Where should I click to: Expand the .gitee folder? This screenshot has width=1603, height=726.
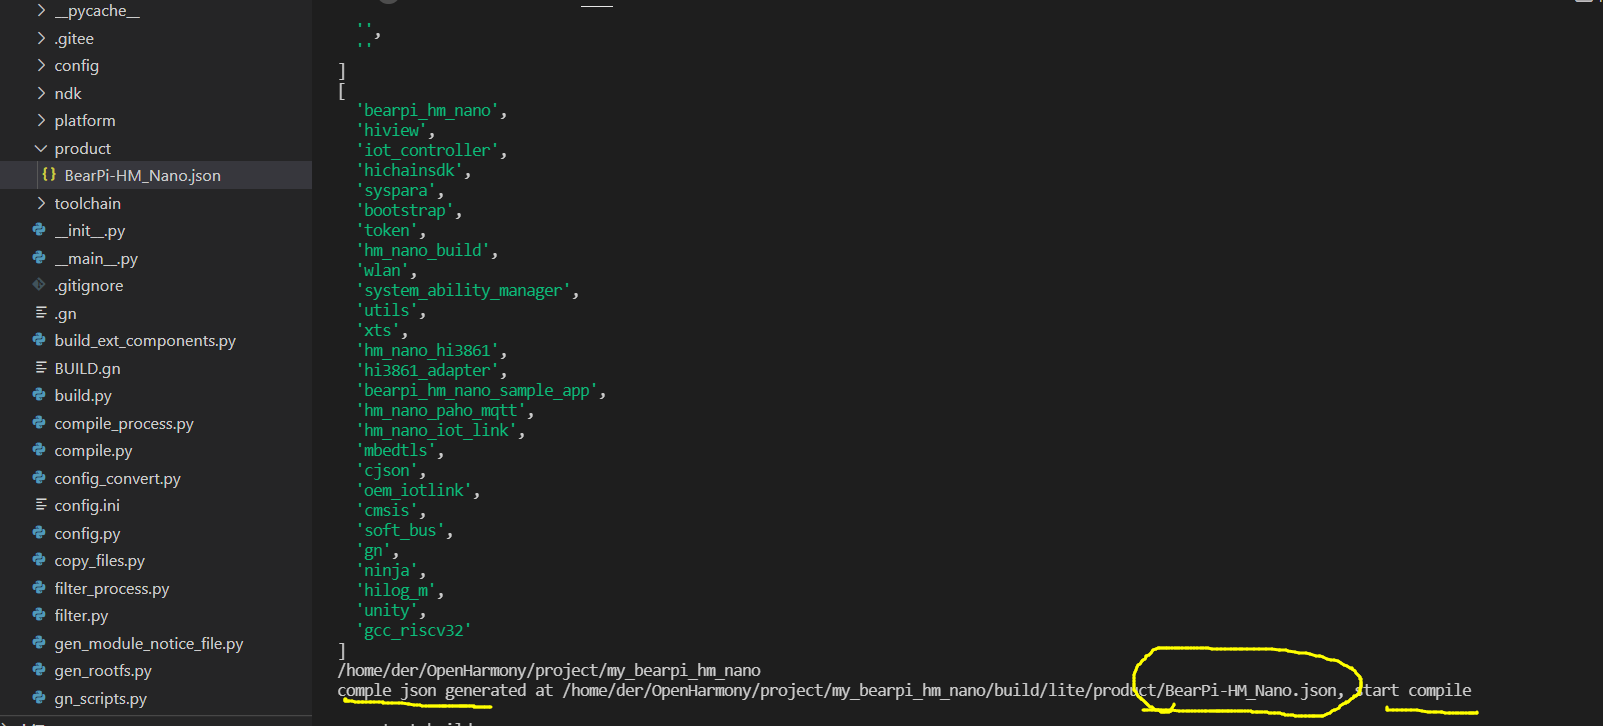(x=41, y=38)
